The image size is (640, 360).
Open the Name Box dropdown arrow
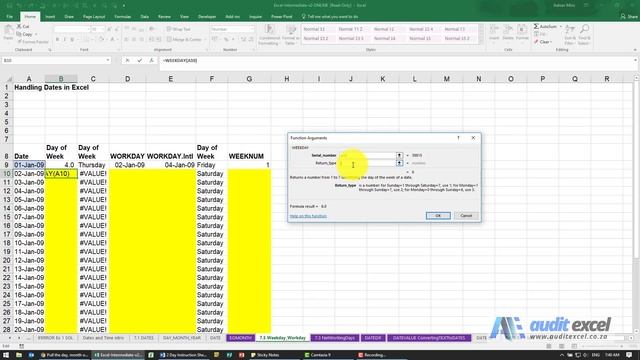pos(108,60)
